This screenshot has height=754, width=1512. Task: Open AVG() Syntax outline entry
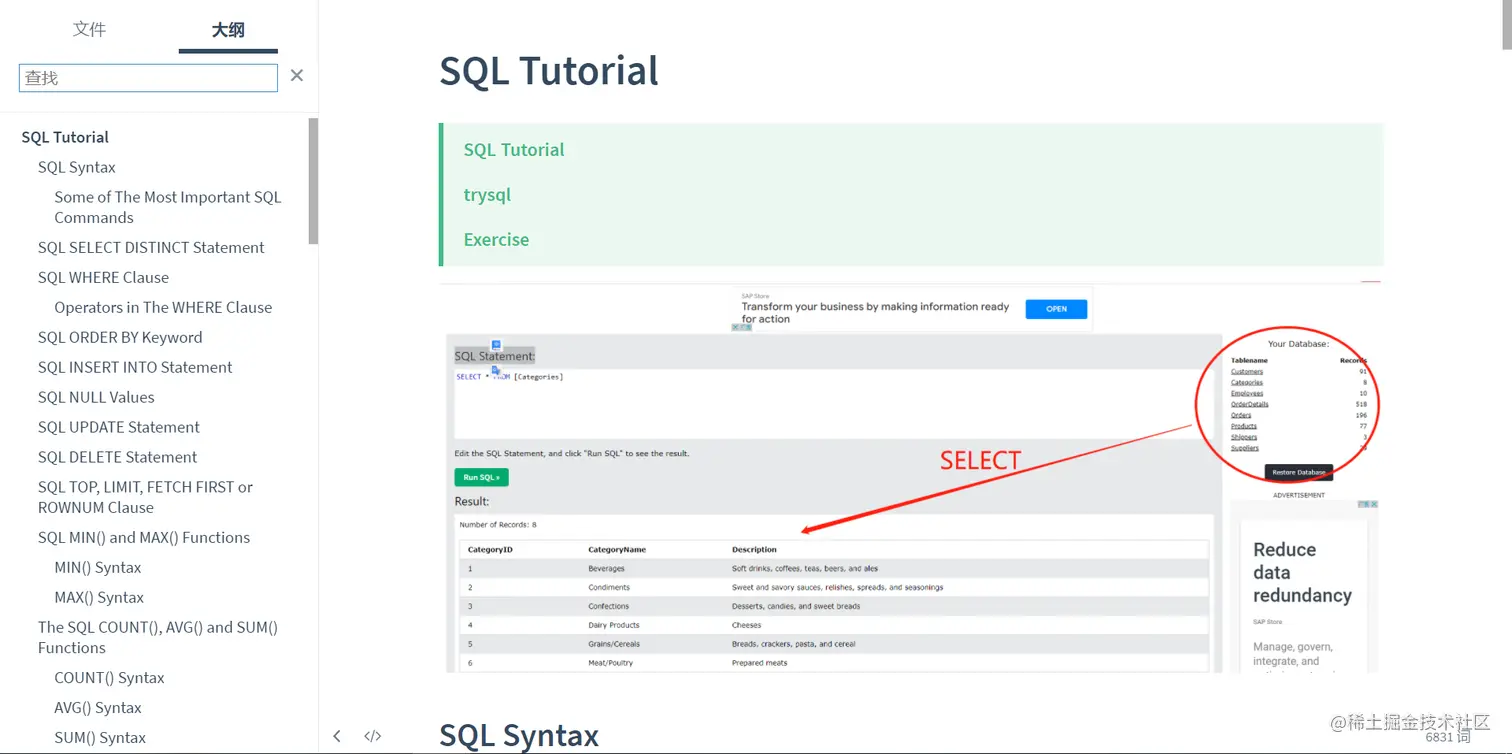point(98,707)
